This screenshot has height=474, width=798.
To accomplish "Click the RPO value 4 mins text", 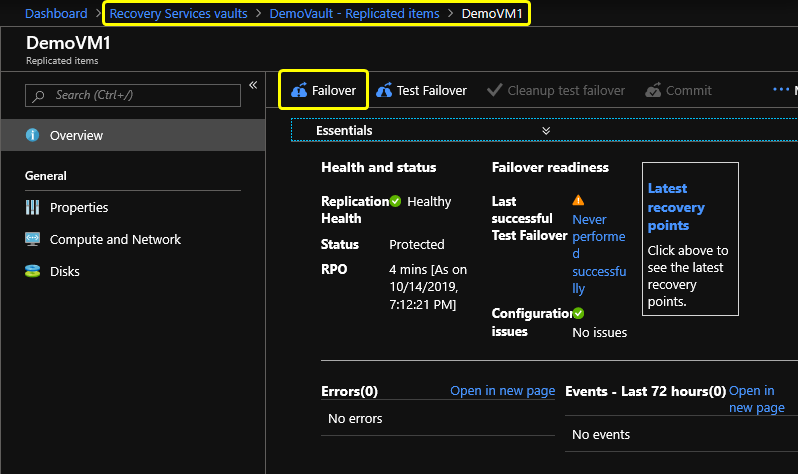I will tap(428, 287).
